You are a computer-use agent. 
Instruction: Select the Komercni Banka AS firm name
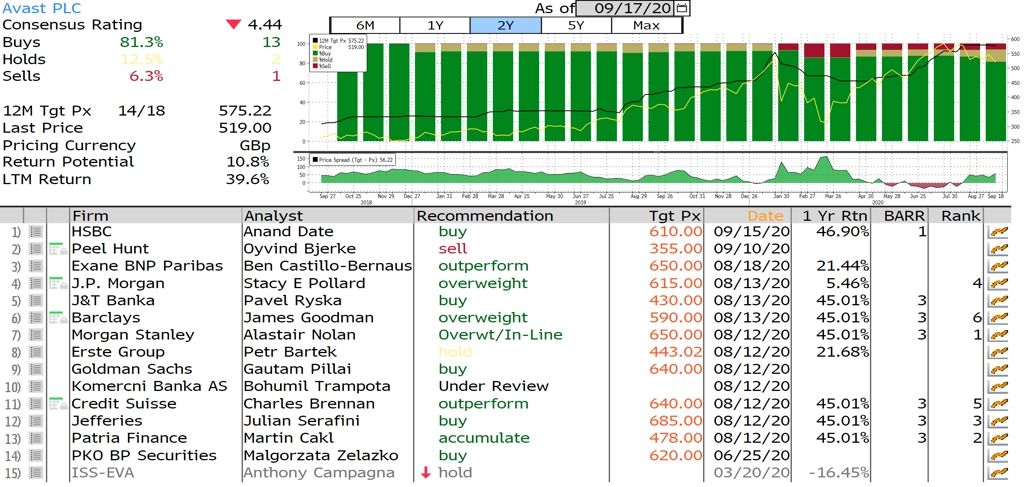[x=150, y=386]
